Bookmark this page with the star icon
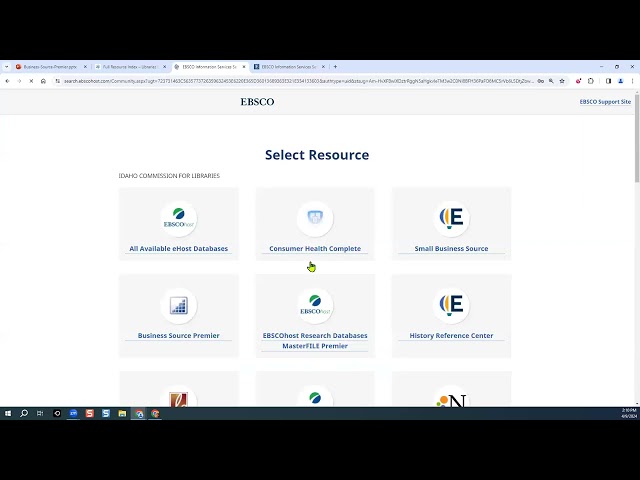 point(562,81)
